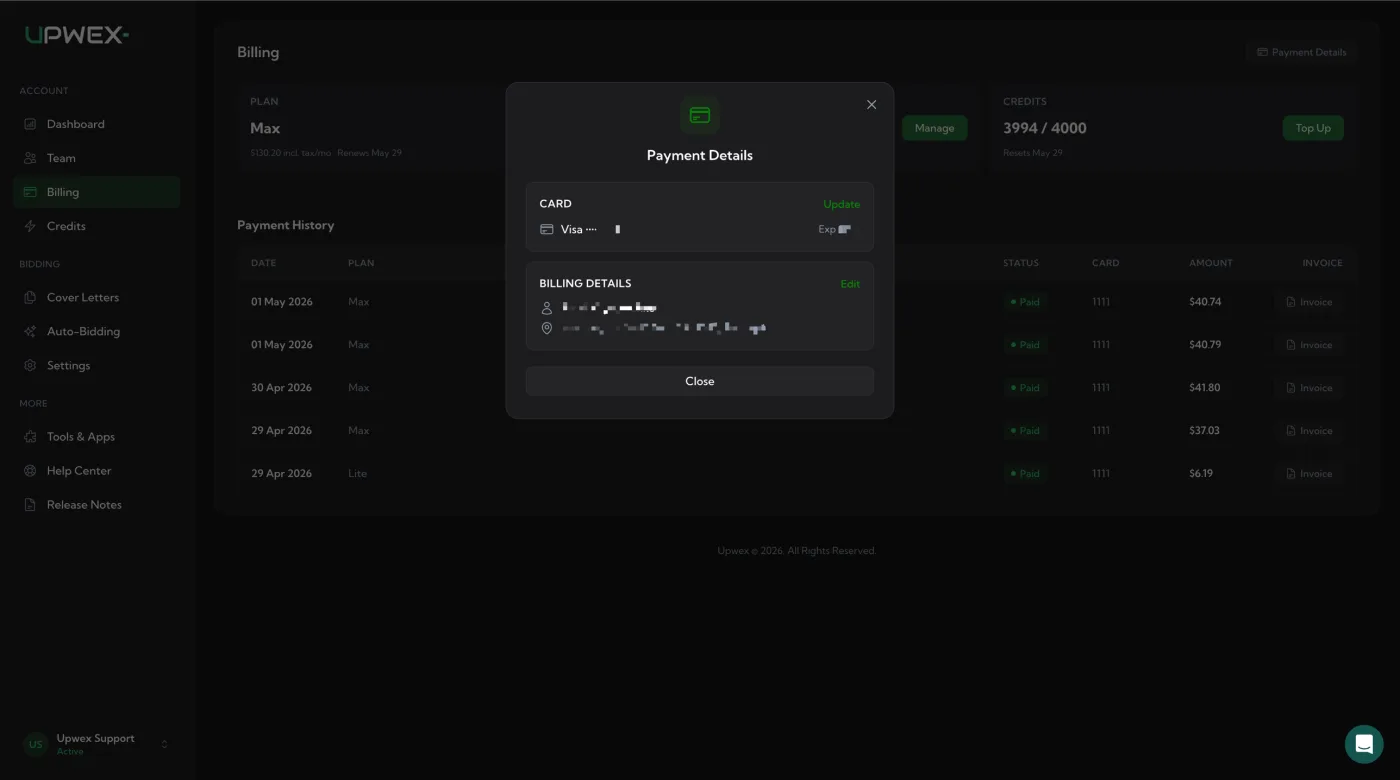1400x780 pixels.
Task: Click the Auto-Bidding sparkle icon
Action: [29, 331]
